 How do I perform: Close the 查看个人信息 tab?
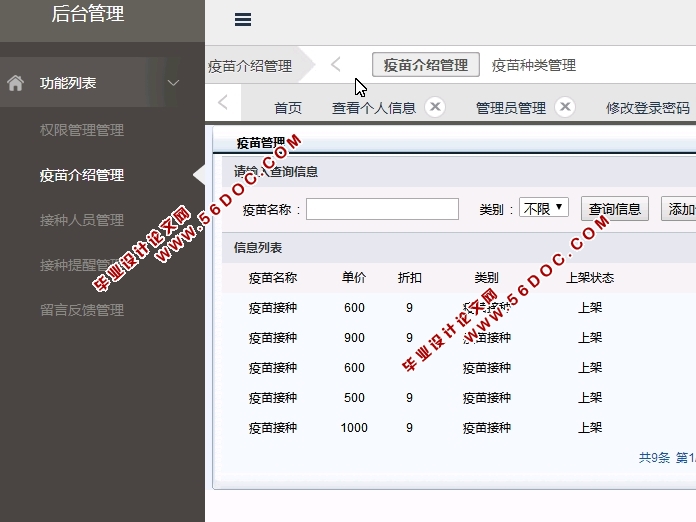pyautogui.click(x=434, y=107)
